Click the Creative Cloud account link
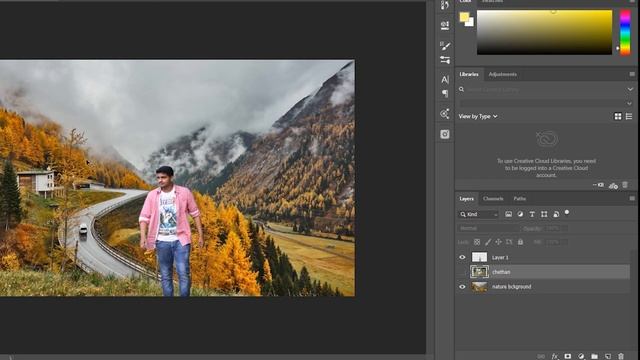 [x=546, y=168]
